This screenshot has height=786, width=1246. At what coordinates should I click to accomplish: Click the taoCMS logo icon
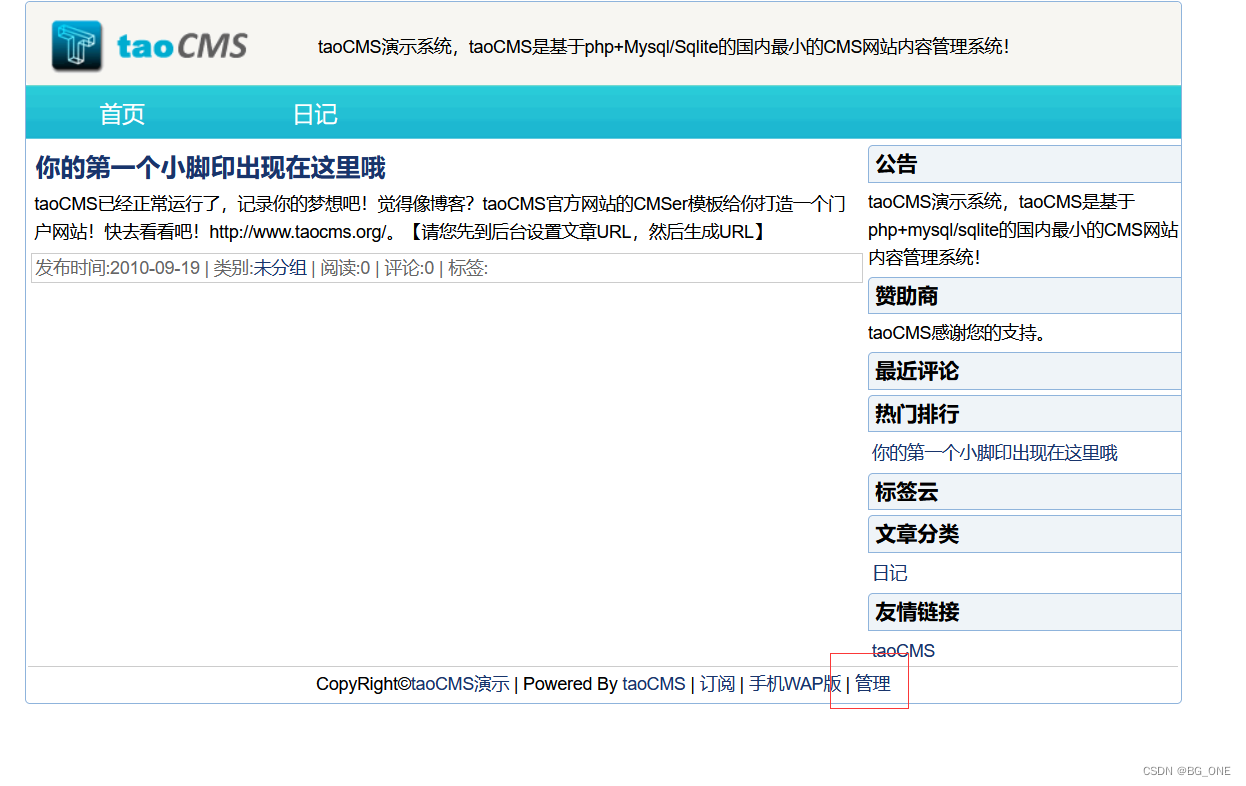point(77,46)
